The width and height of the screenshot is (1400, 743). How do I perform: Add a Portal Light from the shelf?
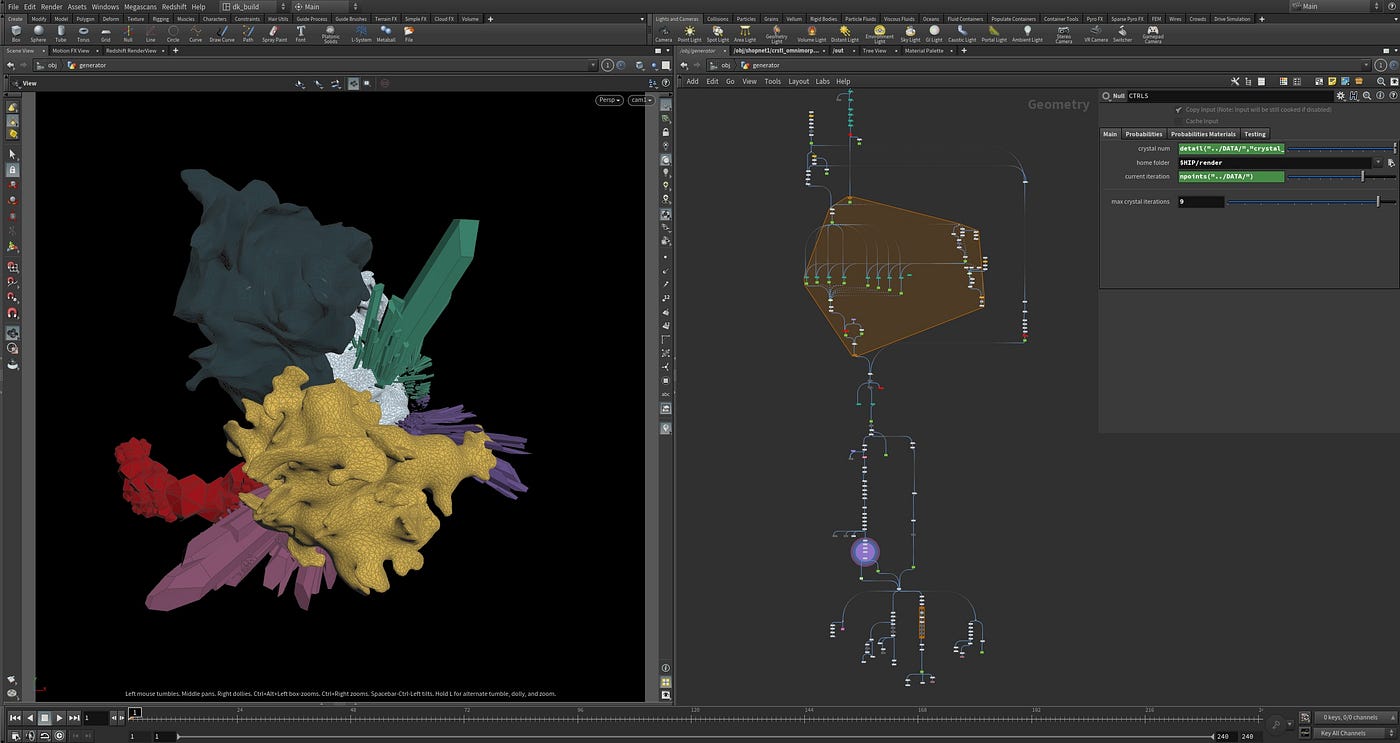click(x=994, y=34)
